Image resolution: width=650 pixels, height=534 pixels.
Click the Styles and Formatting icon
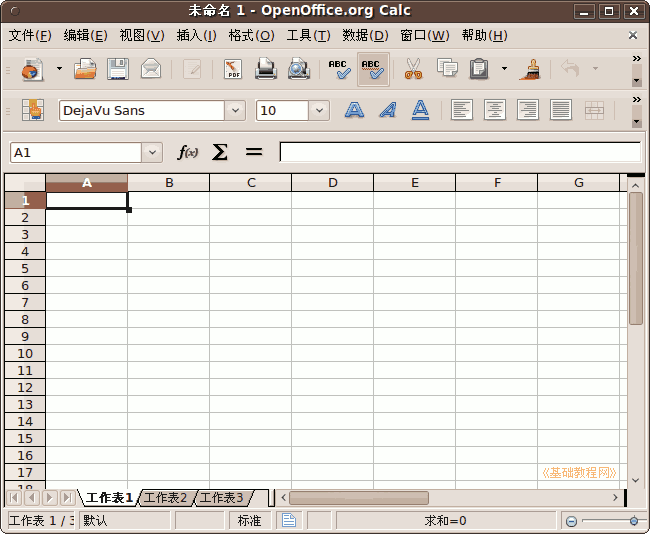click(x=33, y=110)
